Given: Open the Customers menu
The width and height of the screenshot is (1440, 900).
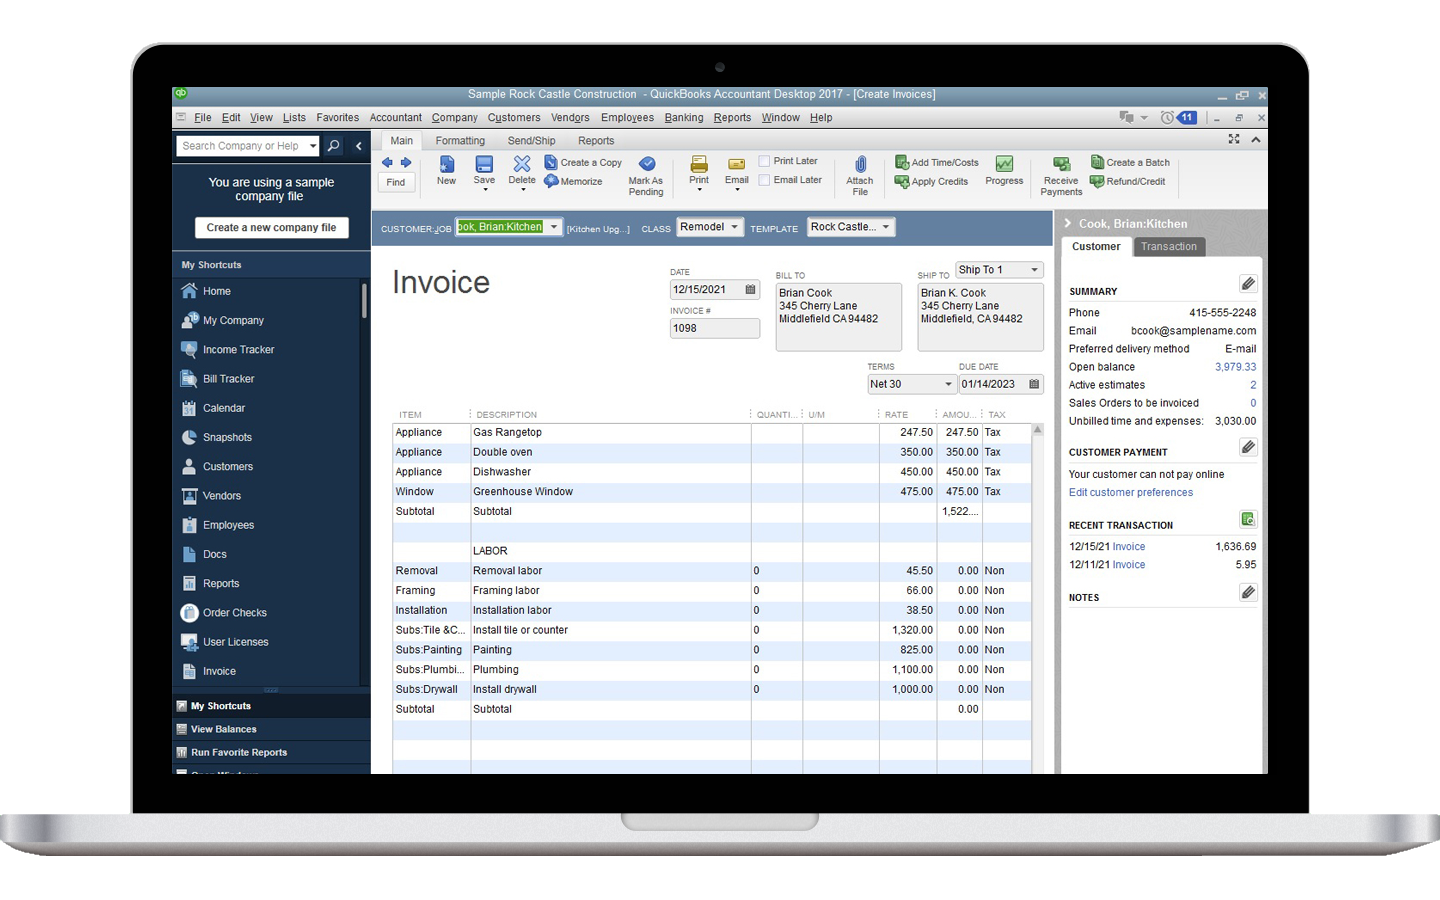Looking at the screenshot, I should 514,118.
